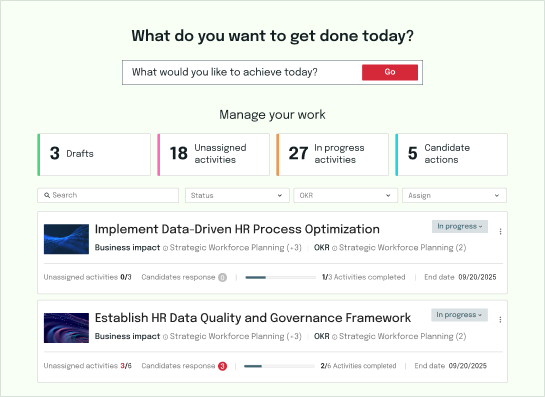545x397 pixels.
Task: Change In progress status on HR Process Optimization
Action: coord(460,226)
